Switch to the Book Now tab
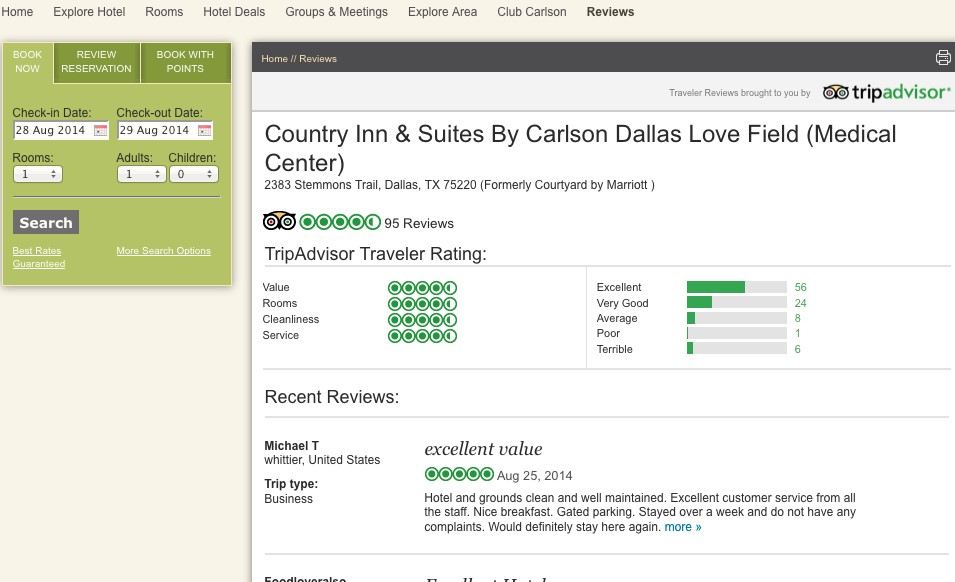Viewport: 955px width, 582px height. (27, 61)
